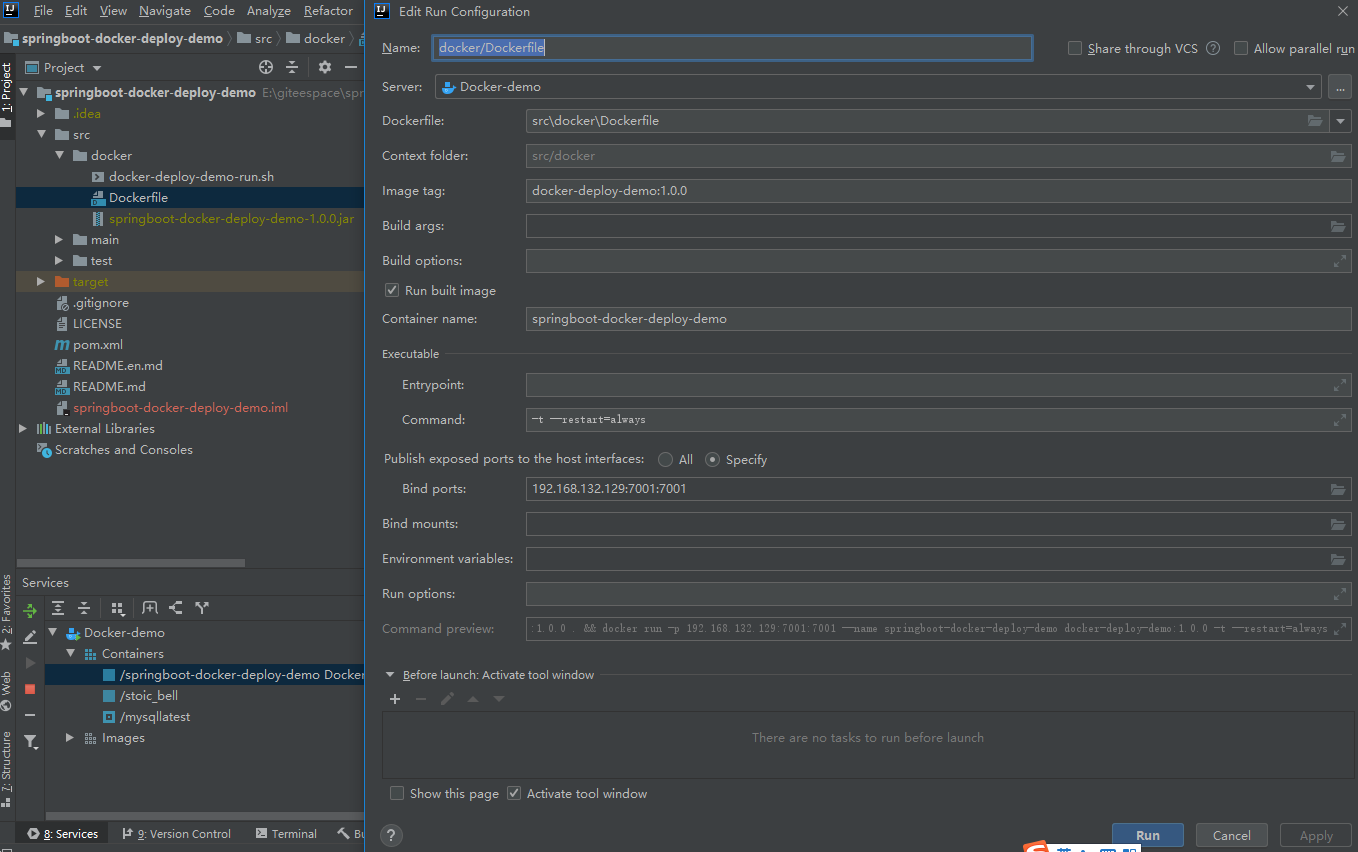The width and height of the screenshot is (1358, 852).
Task: Click the Image tag input field
Action: pos(939,191)
